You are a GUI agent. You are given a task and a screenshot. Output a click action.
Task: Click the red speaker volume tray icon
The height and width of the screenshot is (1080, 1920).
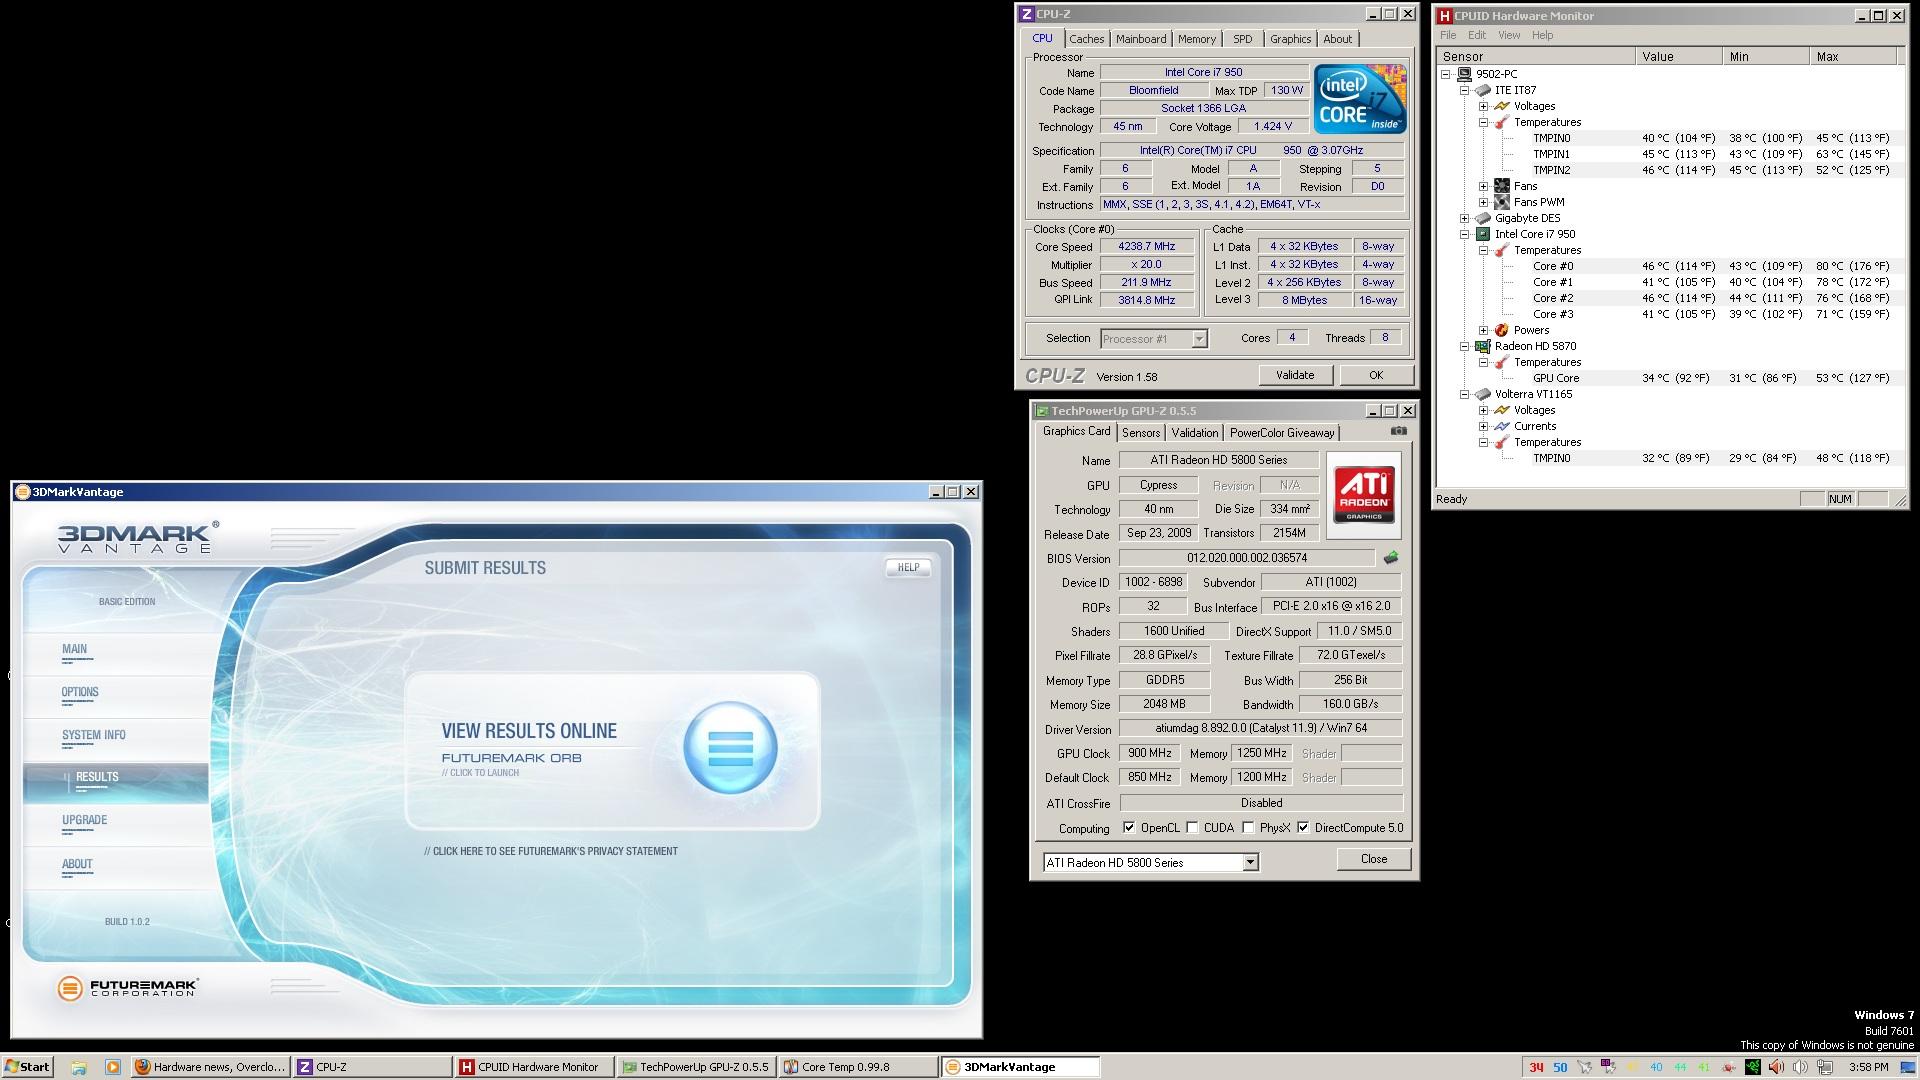[1776, 1067]
